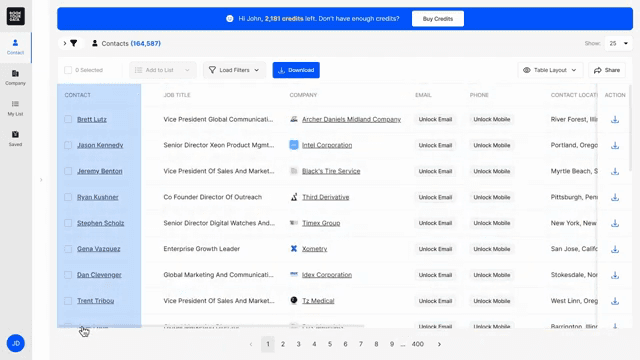Expand the filter panel chevron
Image resolution: width=640 pixels, height=360 pixels.
(x=64, y=43)
